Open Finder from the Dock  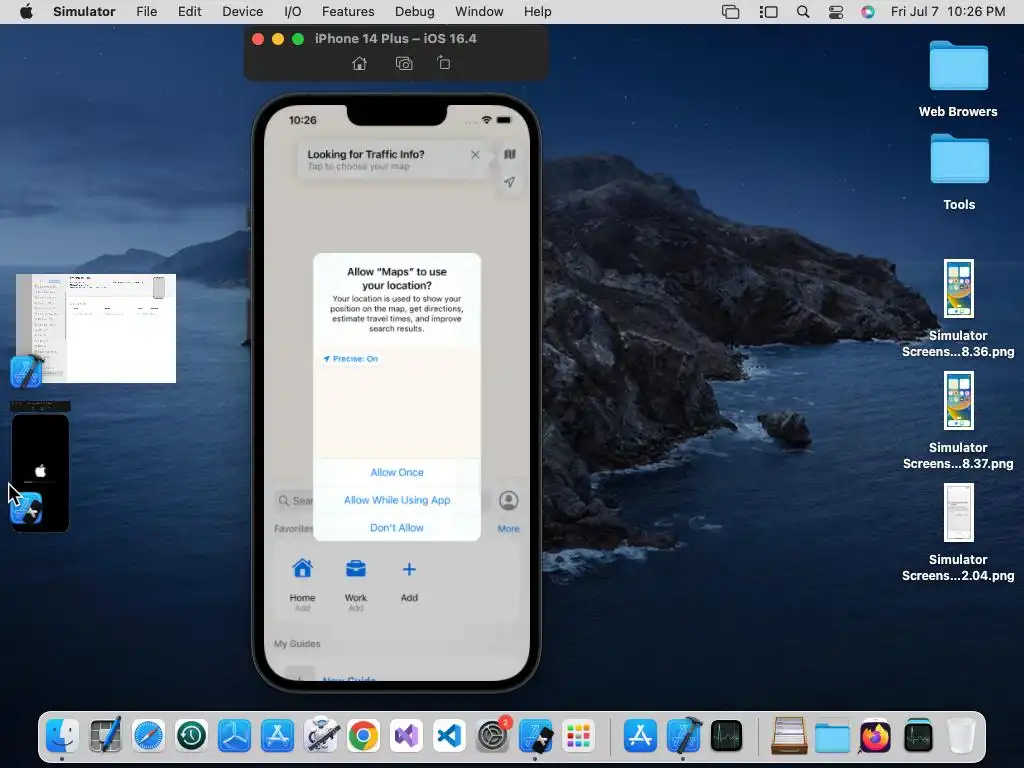tap(62, 736)
